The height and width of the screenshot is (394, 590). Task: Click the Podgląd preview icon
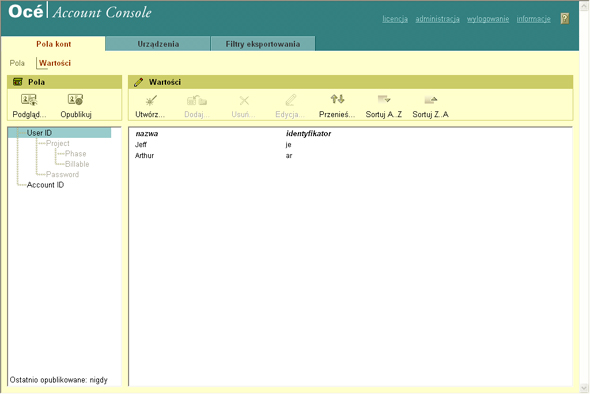(x=29, y=100)
